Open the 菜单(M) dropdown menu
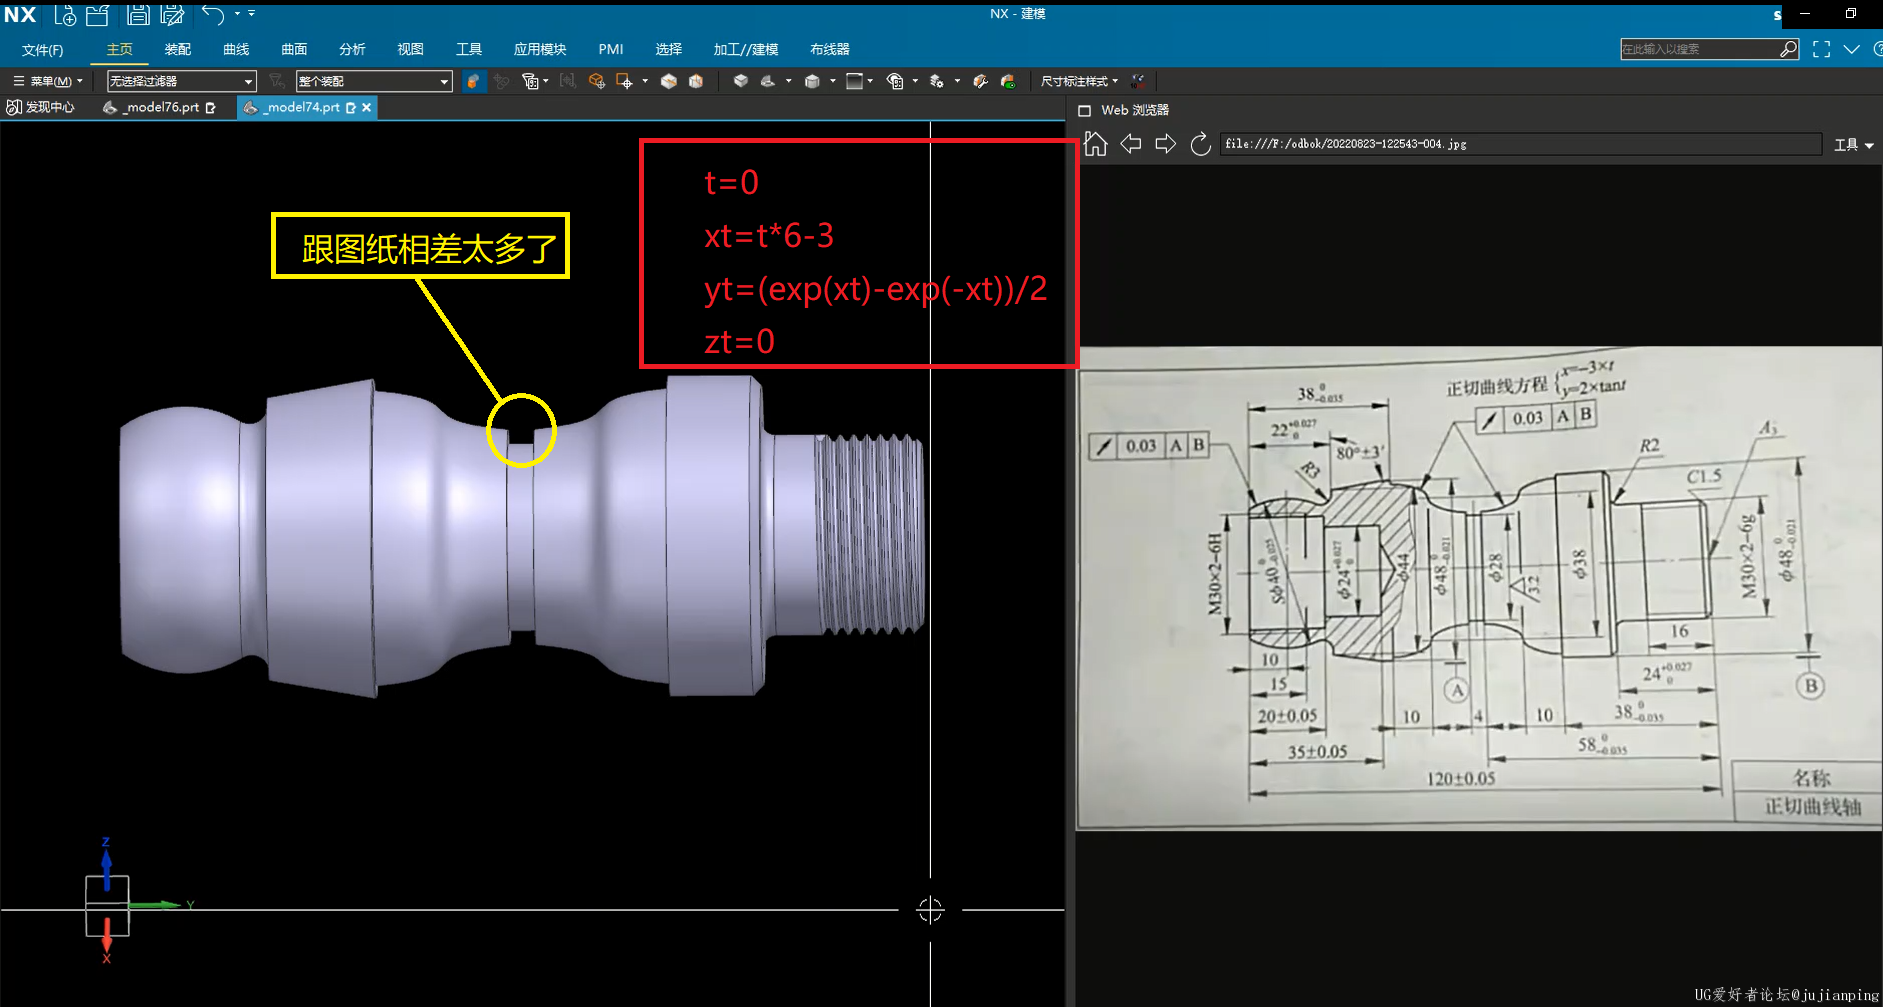Viewport: 1883px width, 1007px height. pos(48,81)
